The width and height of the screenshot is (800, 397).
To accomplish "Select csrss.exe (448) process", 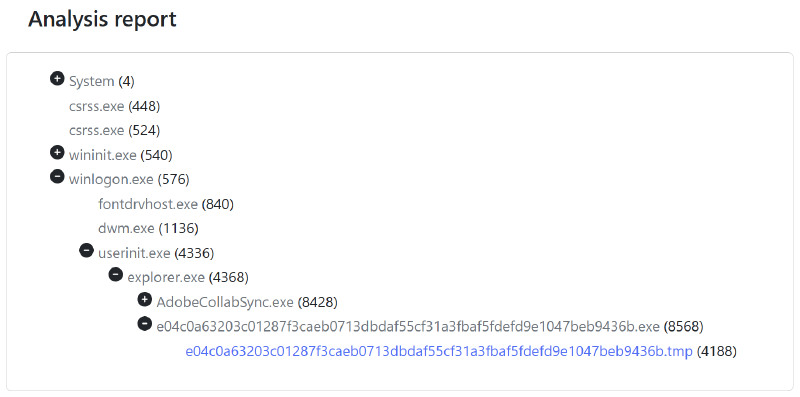I will [x=115, y=106].
